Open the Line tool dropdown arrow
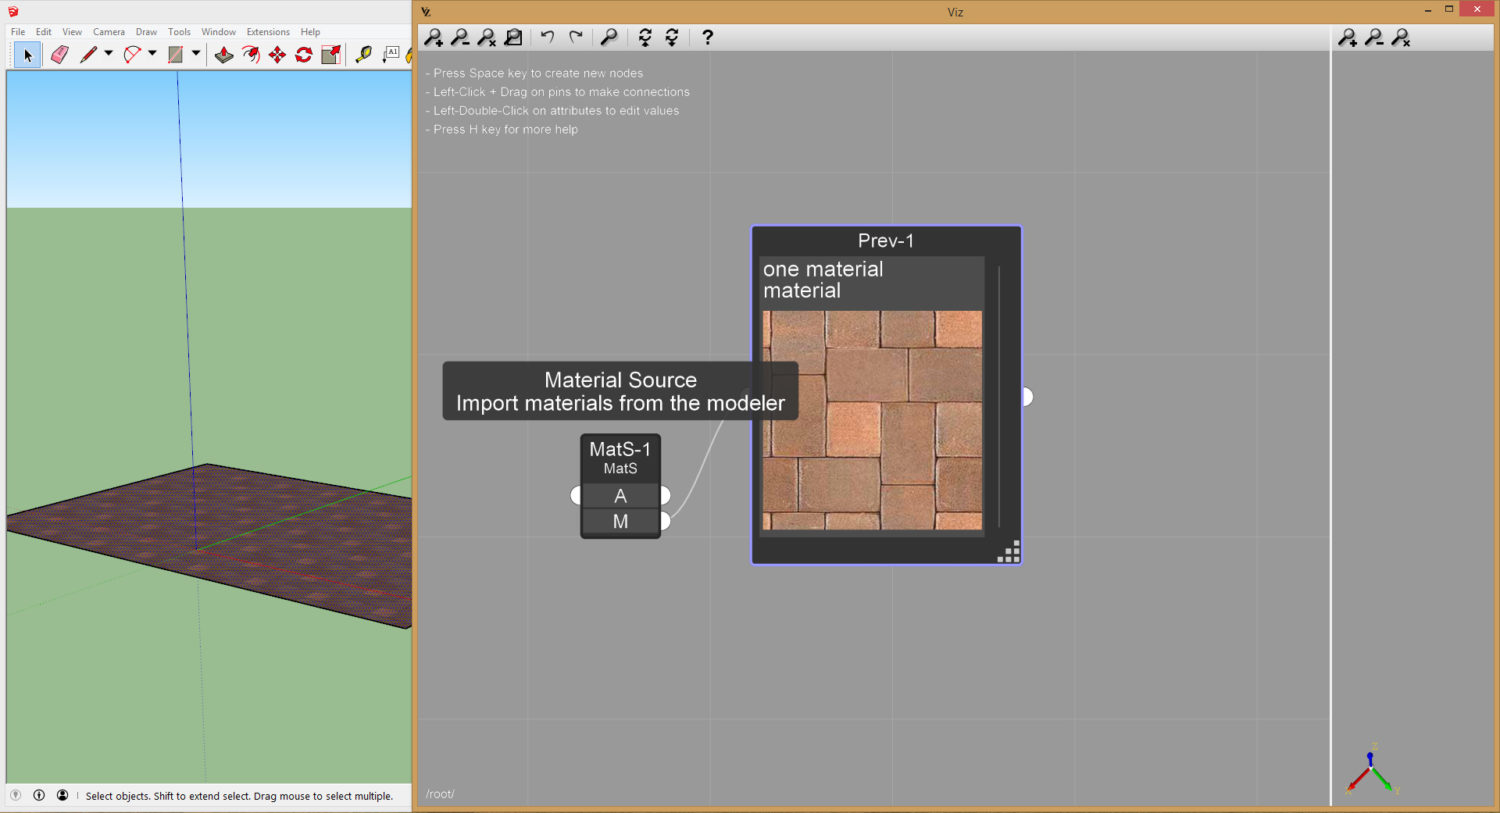Image resolution: width=1500 pixels, height=813 pixels. click(108, 54)
